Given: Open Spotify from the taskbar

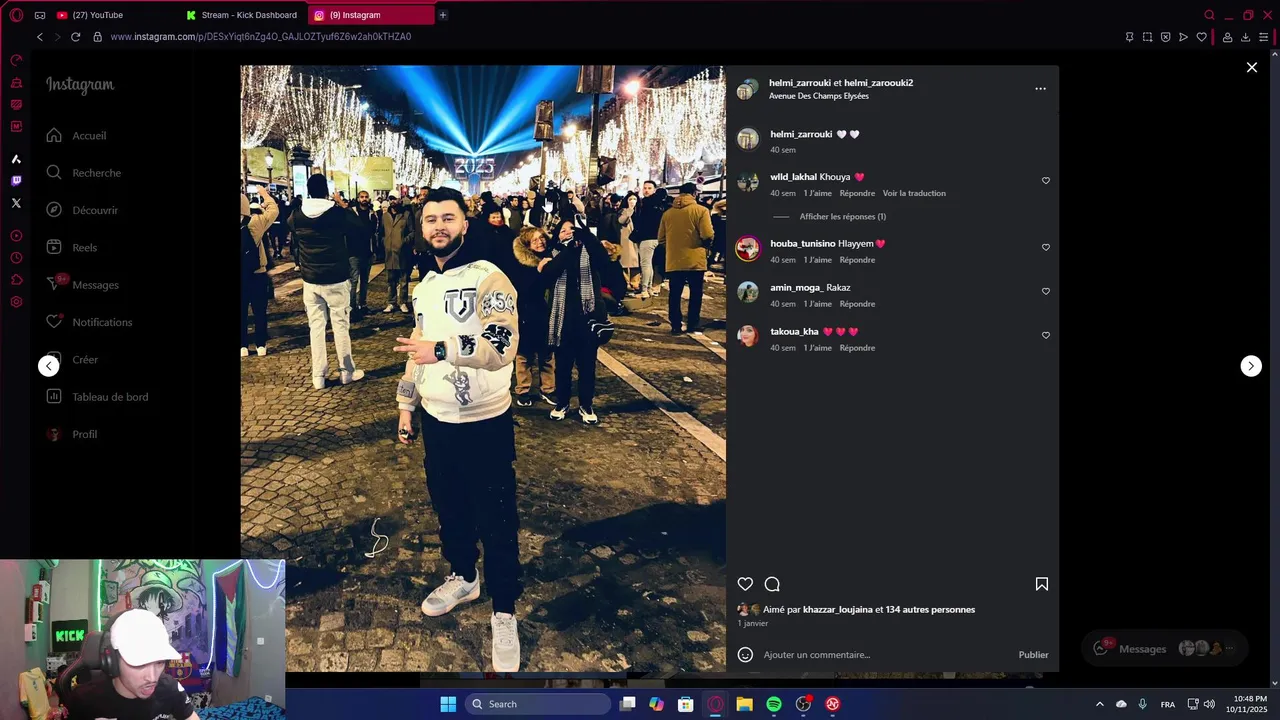Looking at the screenshot, I should (x=774, y=704).
